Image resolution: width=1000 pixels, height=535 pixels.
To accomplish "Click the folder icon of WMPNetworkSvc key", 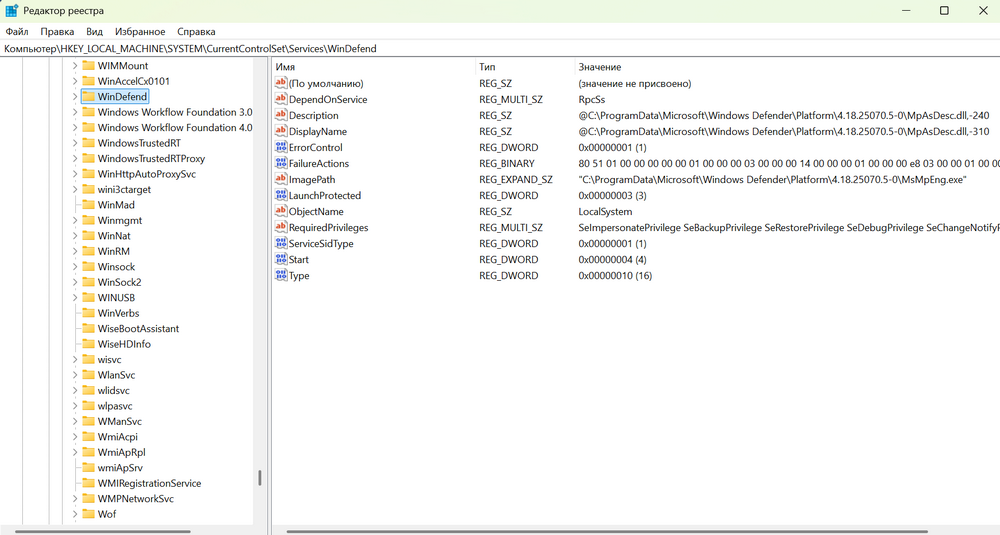I will coord(88,499).
